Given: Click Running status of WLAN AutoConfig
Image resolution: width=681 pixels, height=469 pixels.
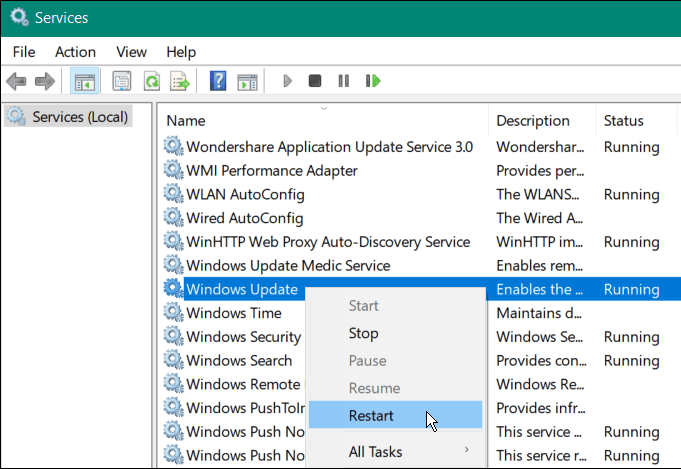Looking at the screenshot, I should click(631, 194).
